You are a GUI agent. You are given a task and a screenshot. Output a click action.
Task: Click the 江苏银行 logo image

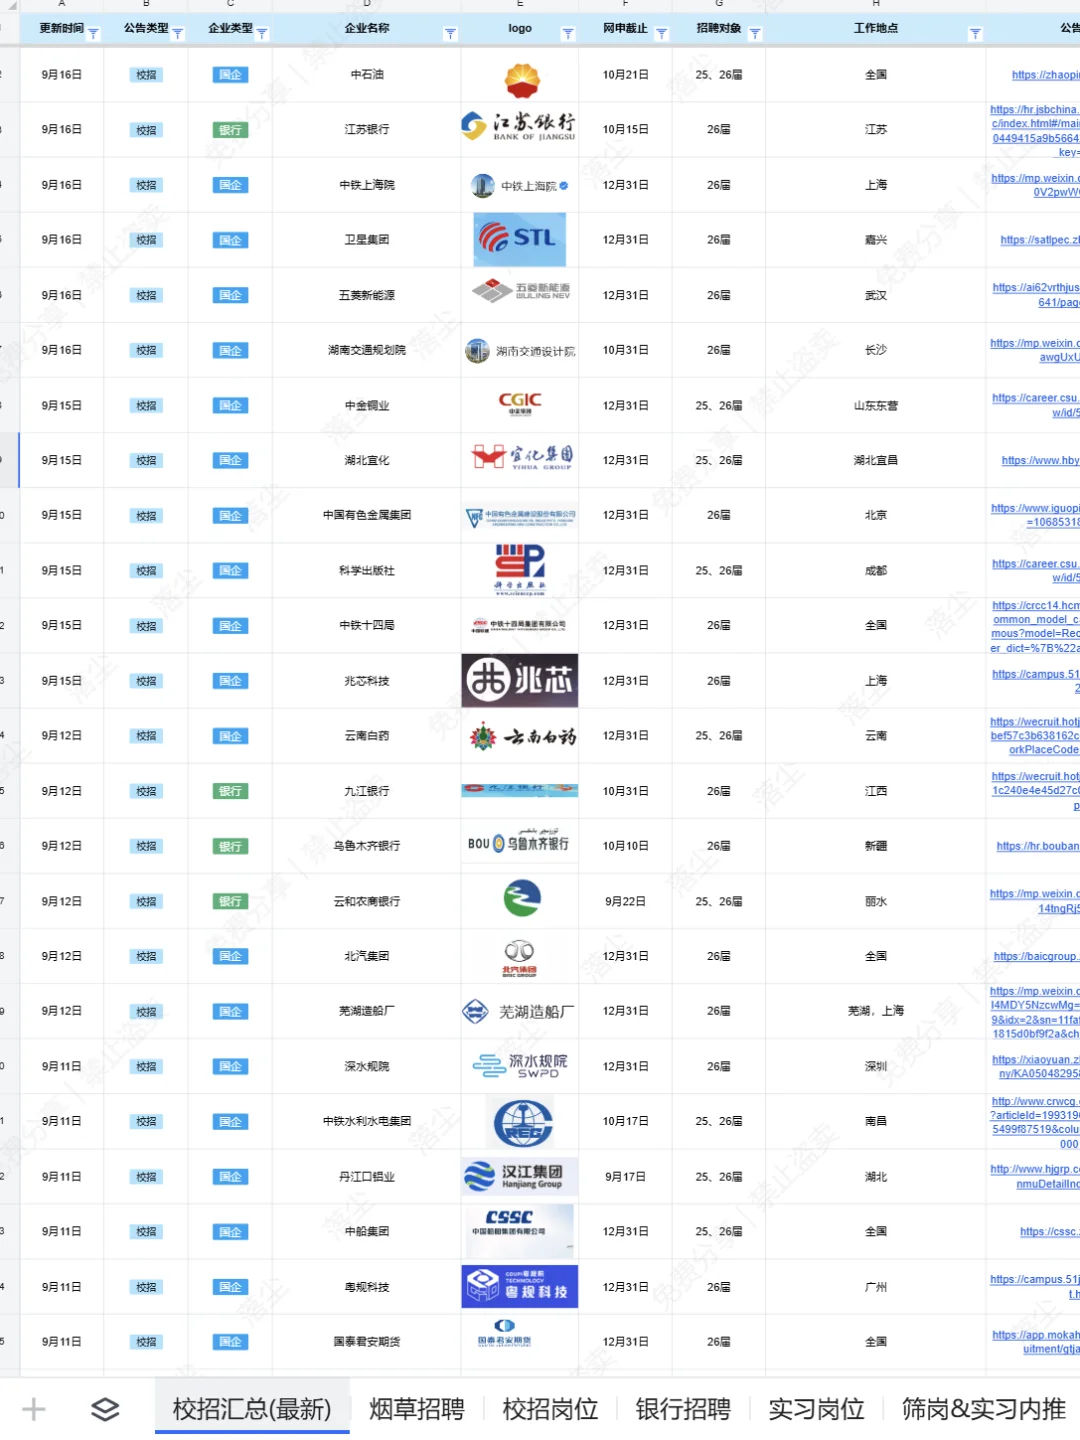519,126
